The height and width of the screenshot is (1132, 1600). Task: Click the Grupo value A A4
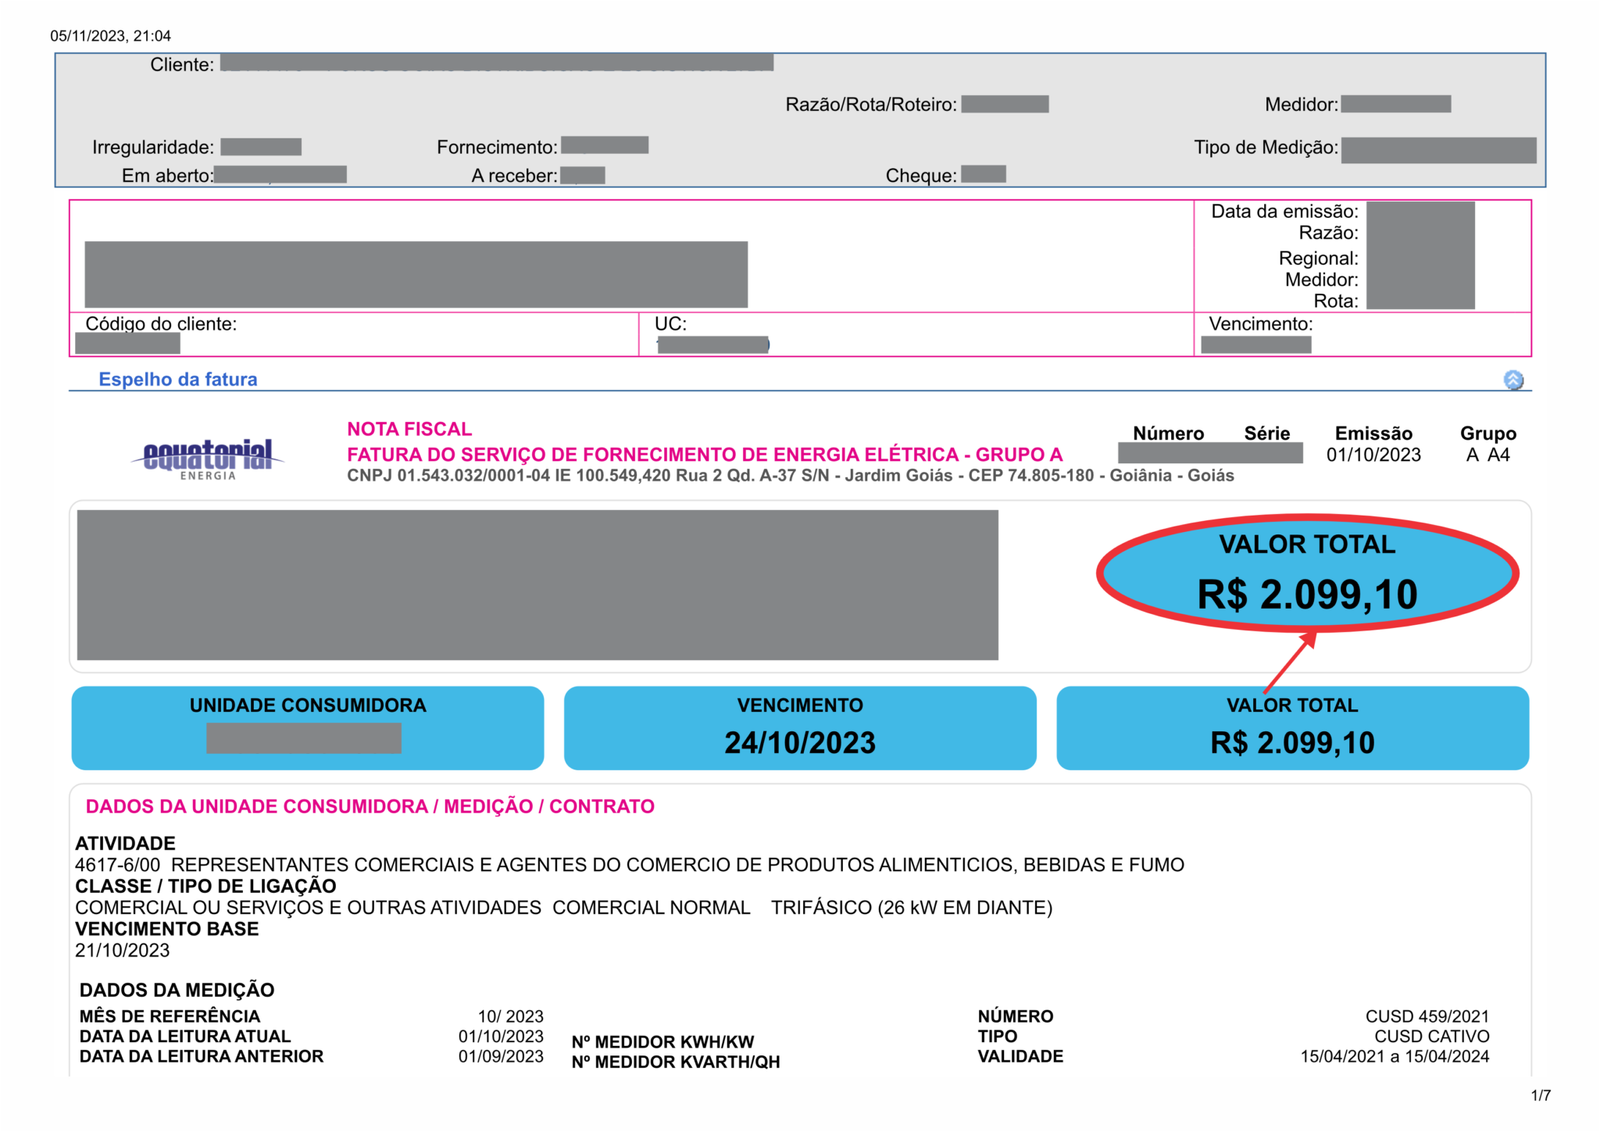pos(1487,455)
